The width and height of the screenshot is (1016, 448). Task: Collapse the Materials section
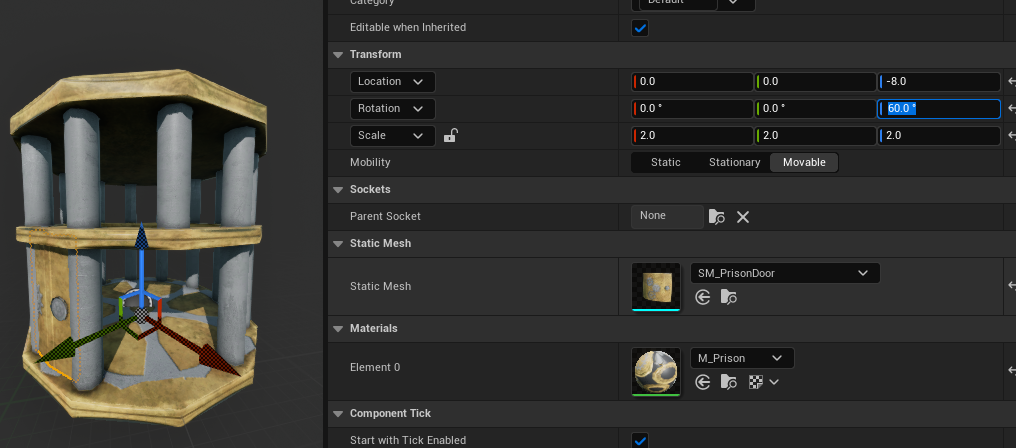click(338, 329)
